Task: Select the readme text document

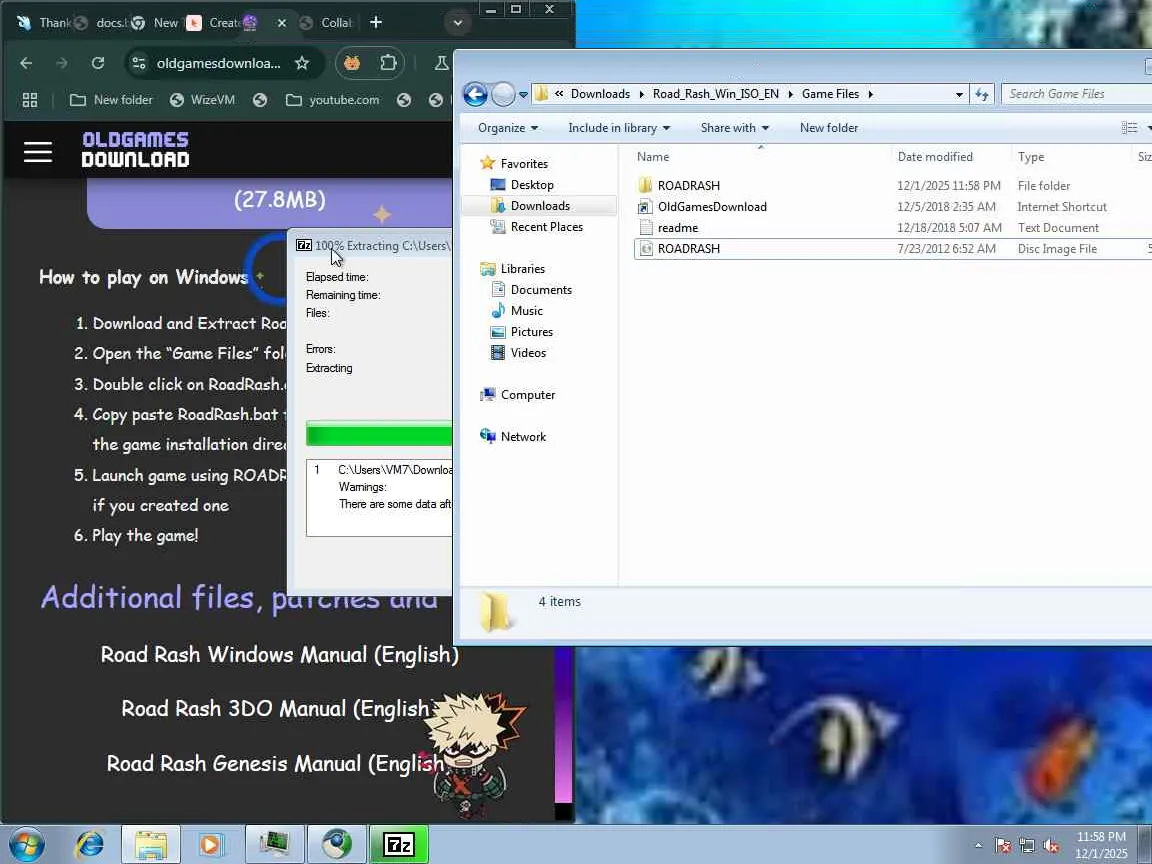Action: pyautogui.click(x=892, y=228)
